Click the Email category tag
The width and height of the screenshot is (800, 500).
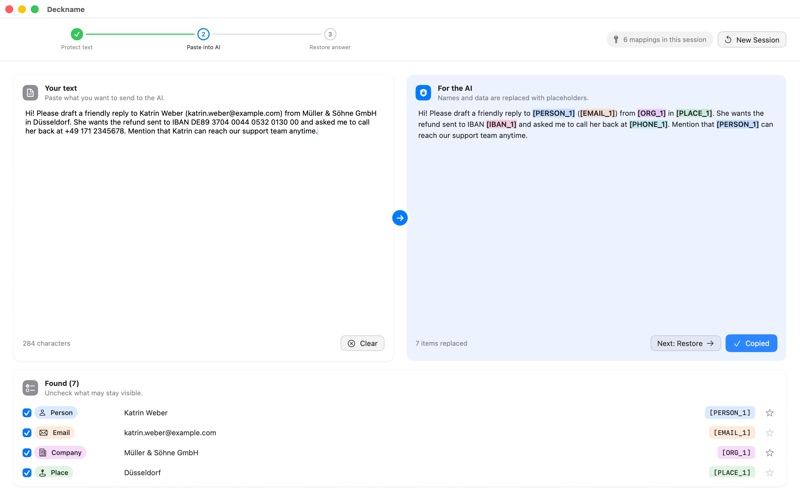coord(55,433)
